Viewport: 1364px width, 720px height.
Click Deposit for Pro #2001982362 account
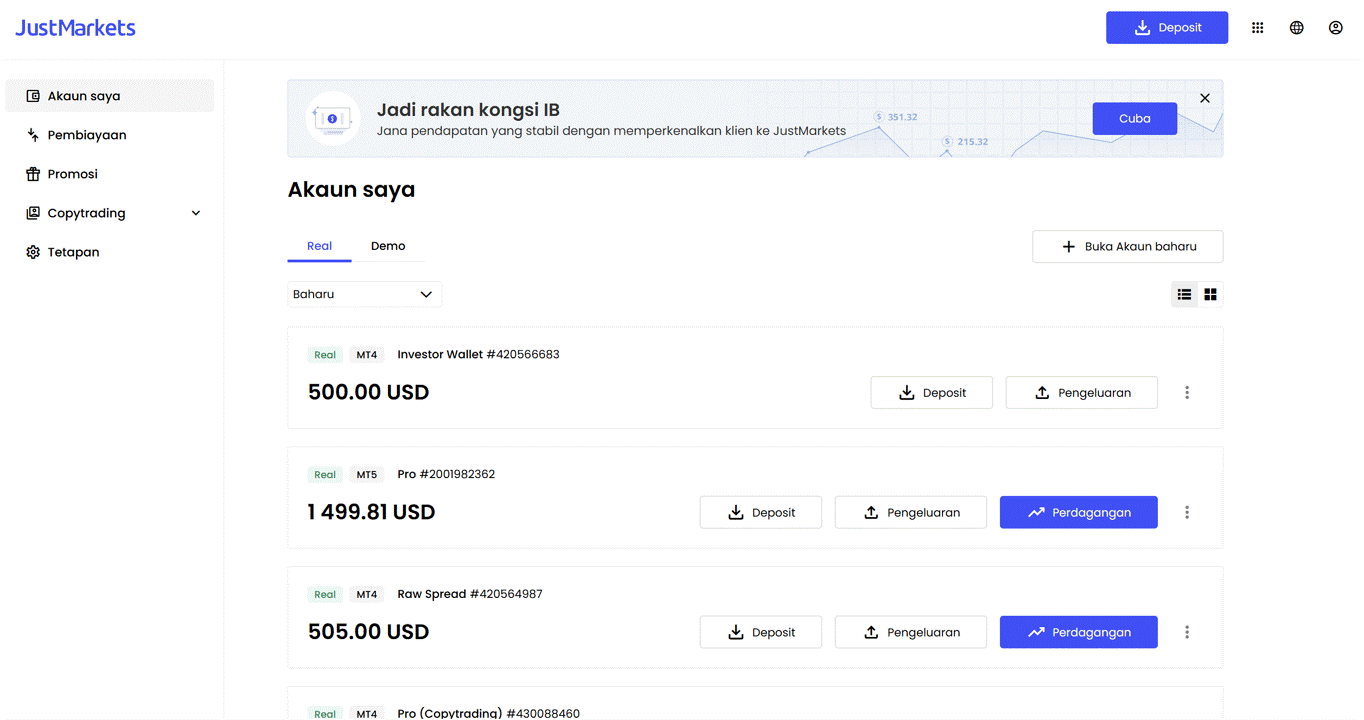pyautogui.click(x=761, y=512)
